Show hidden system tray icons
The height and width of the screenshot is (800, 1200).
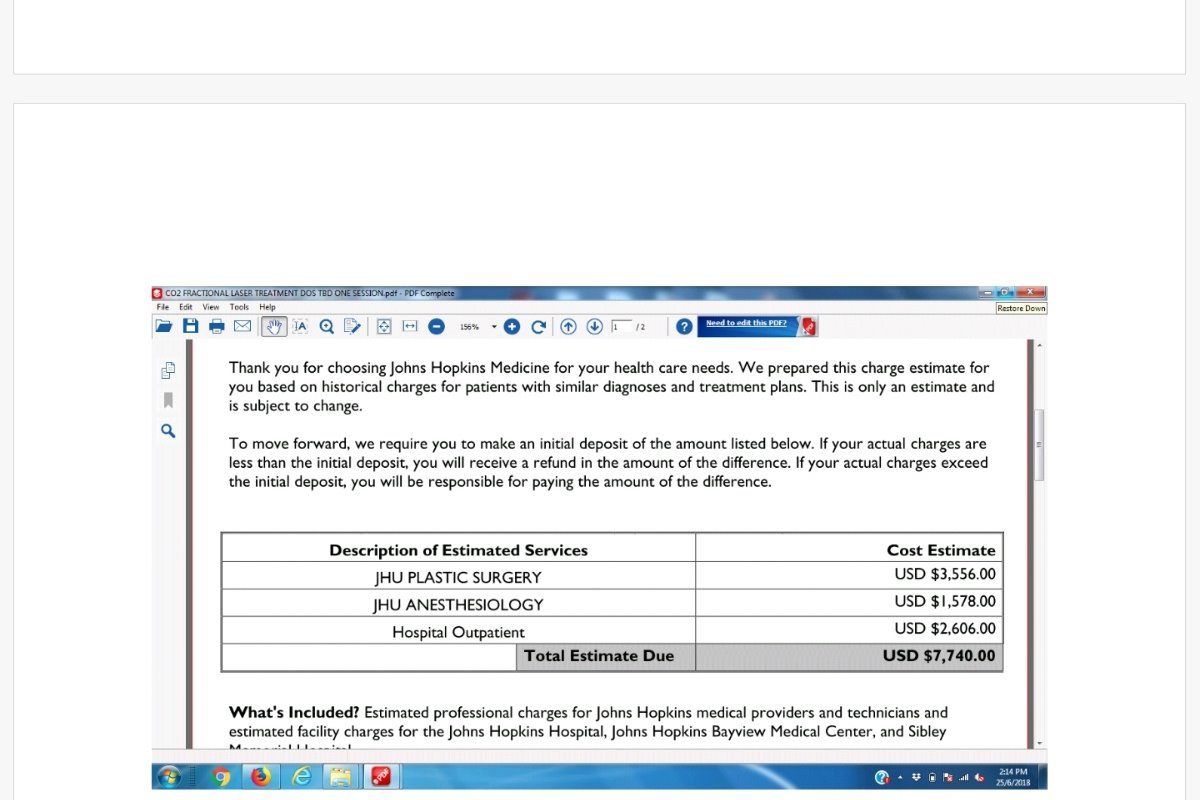900,777
